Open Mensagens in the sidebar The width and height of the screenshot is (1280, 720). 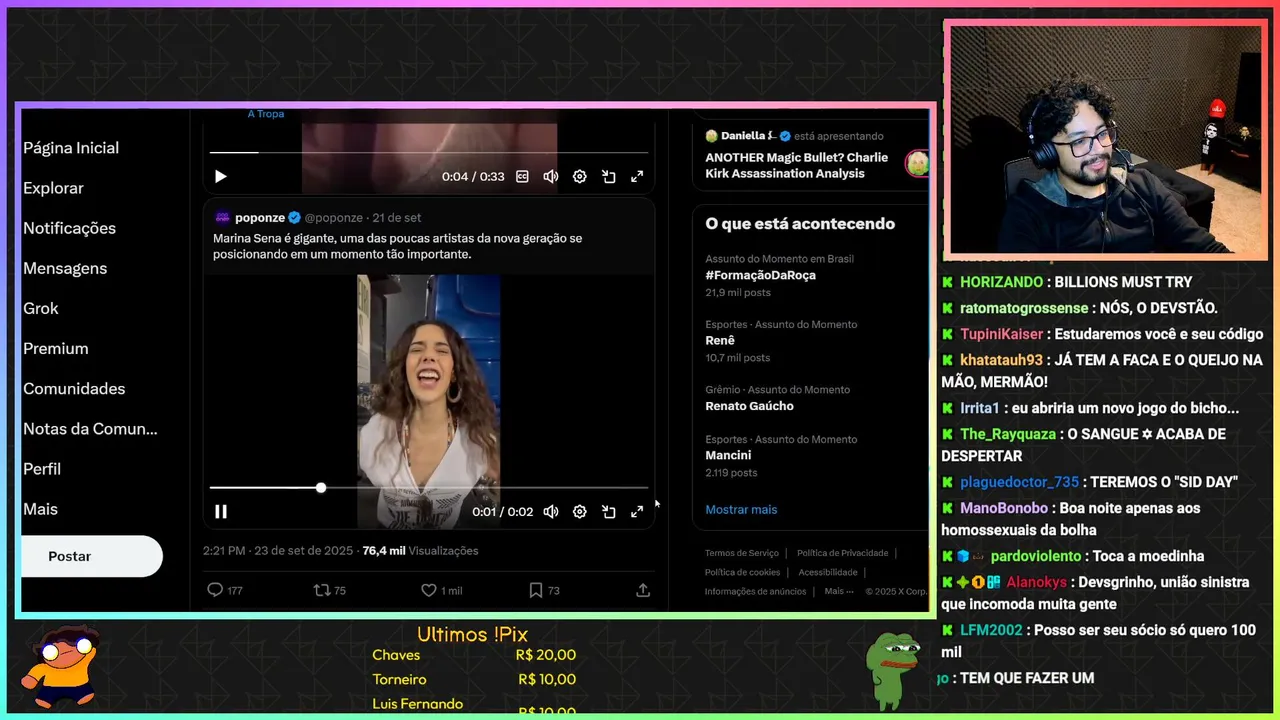65,268
